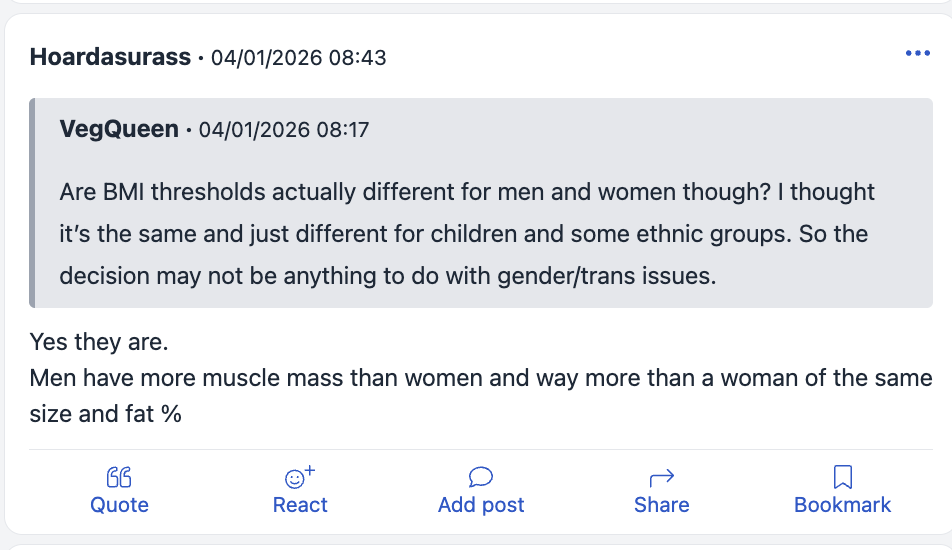Screen dimensions: 952x550
Task: Select the Add post text label
Action: coord(481,505)
